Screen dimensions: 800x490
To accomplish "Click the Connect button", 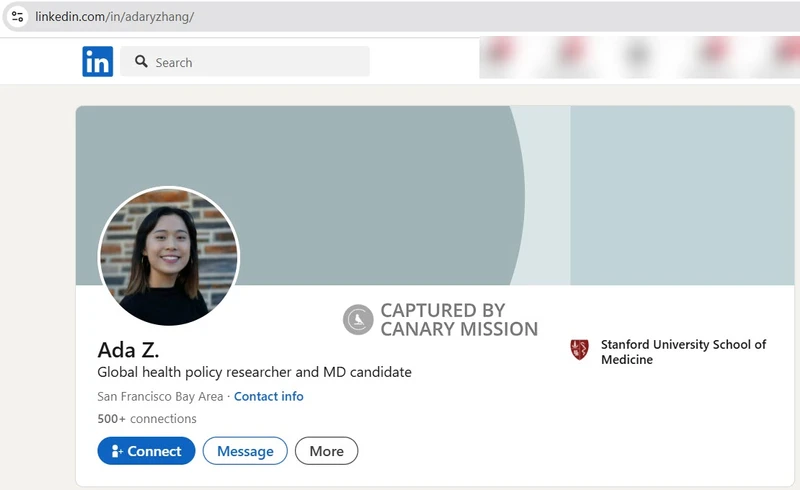I will click(146, 451).
